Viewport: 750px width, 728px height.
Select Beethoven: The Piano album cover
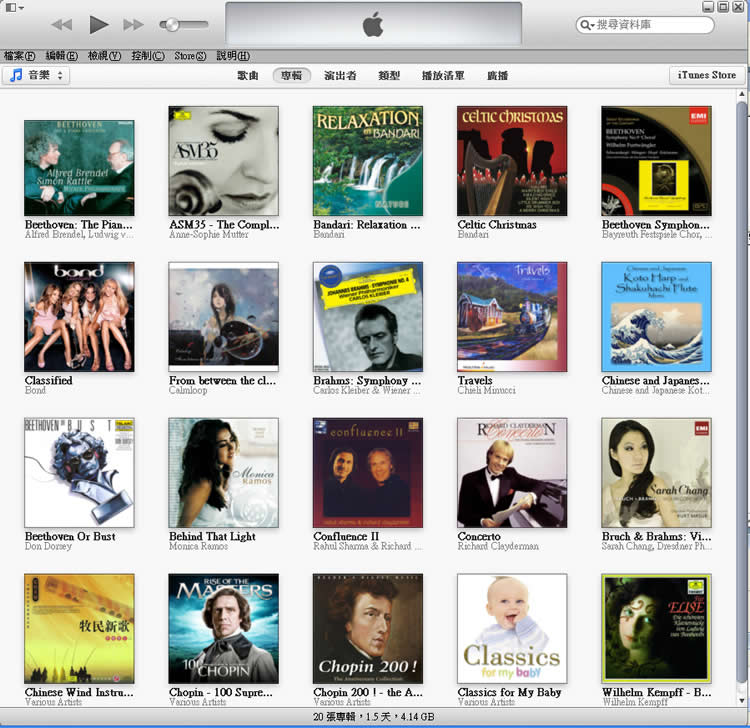79,168
